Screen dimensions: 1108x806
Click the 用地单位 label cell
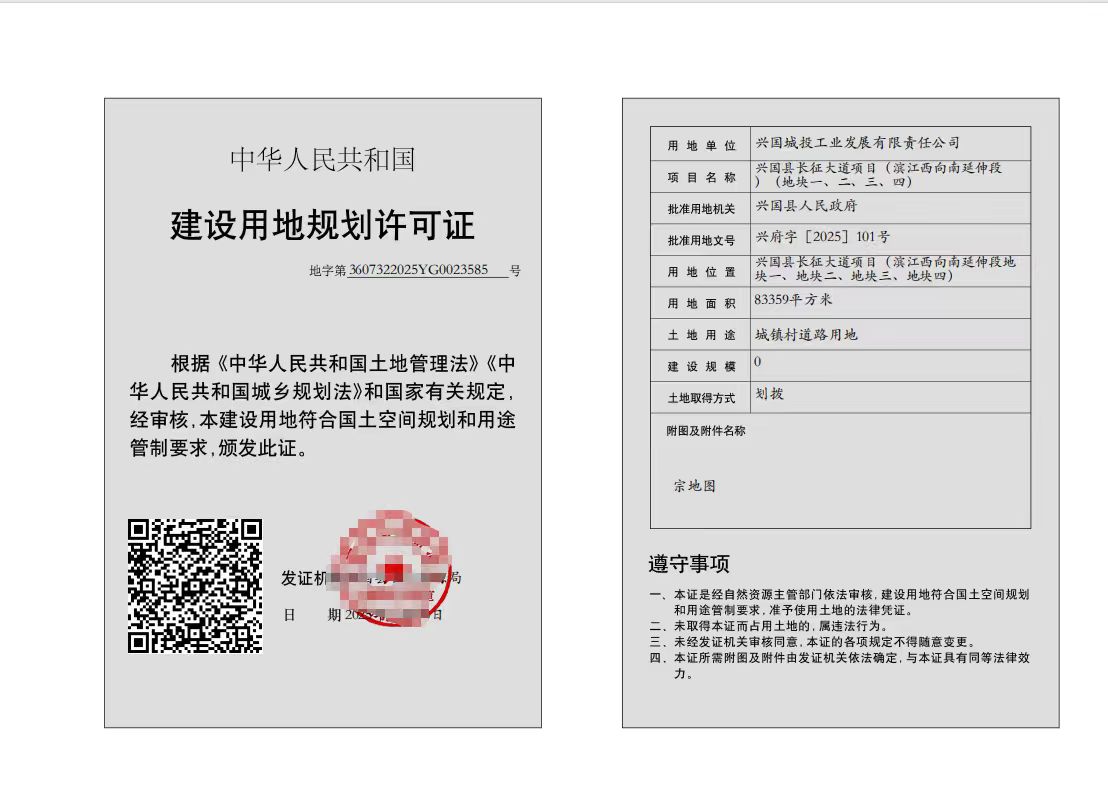[x=701, y=146]
